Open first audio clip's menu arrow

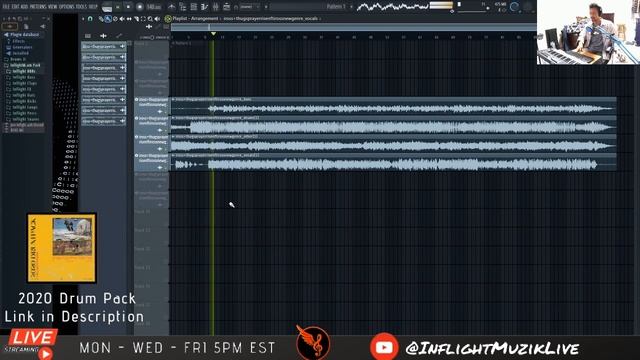pos(173,99)
